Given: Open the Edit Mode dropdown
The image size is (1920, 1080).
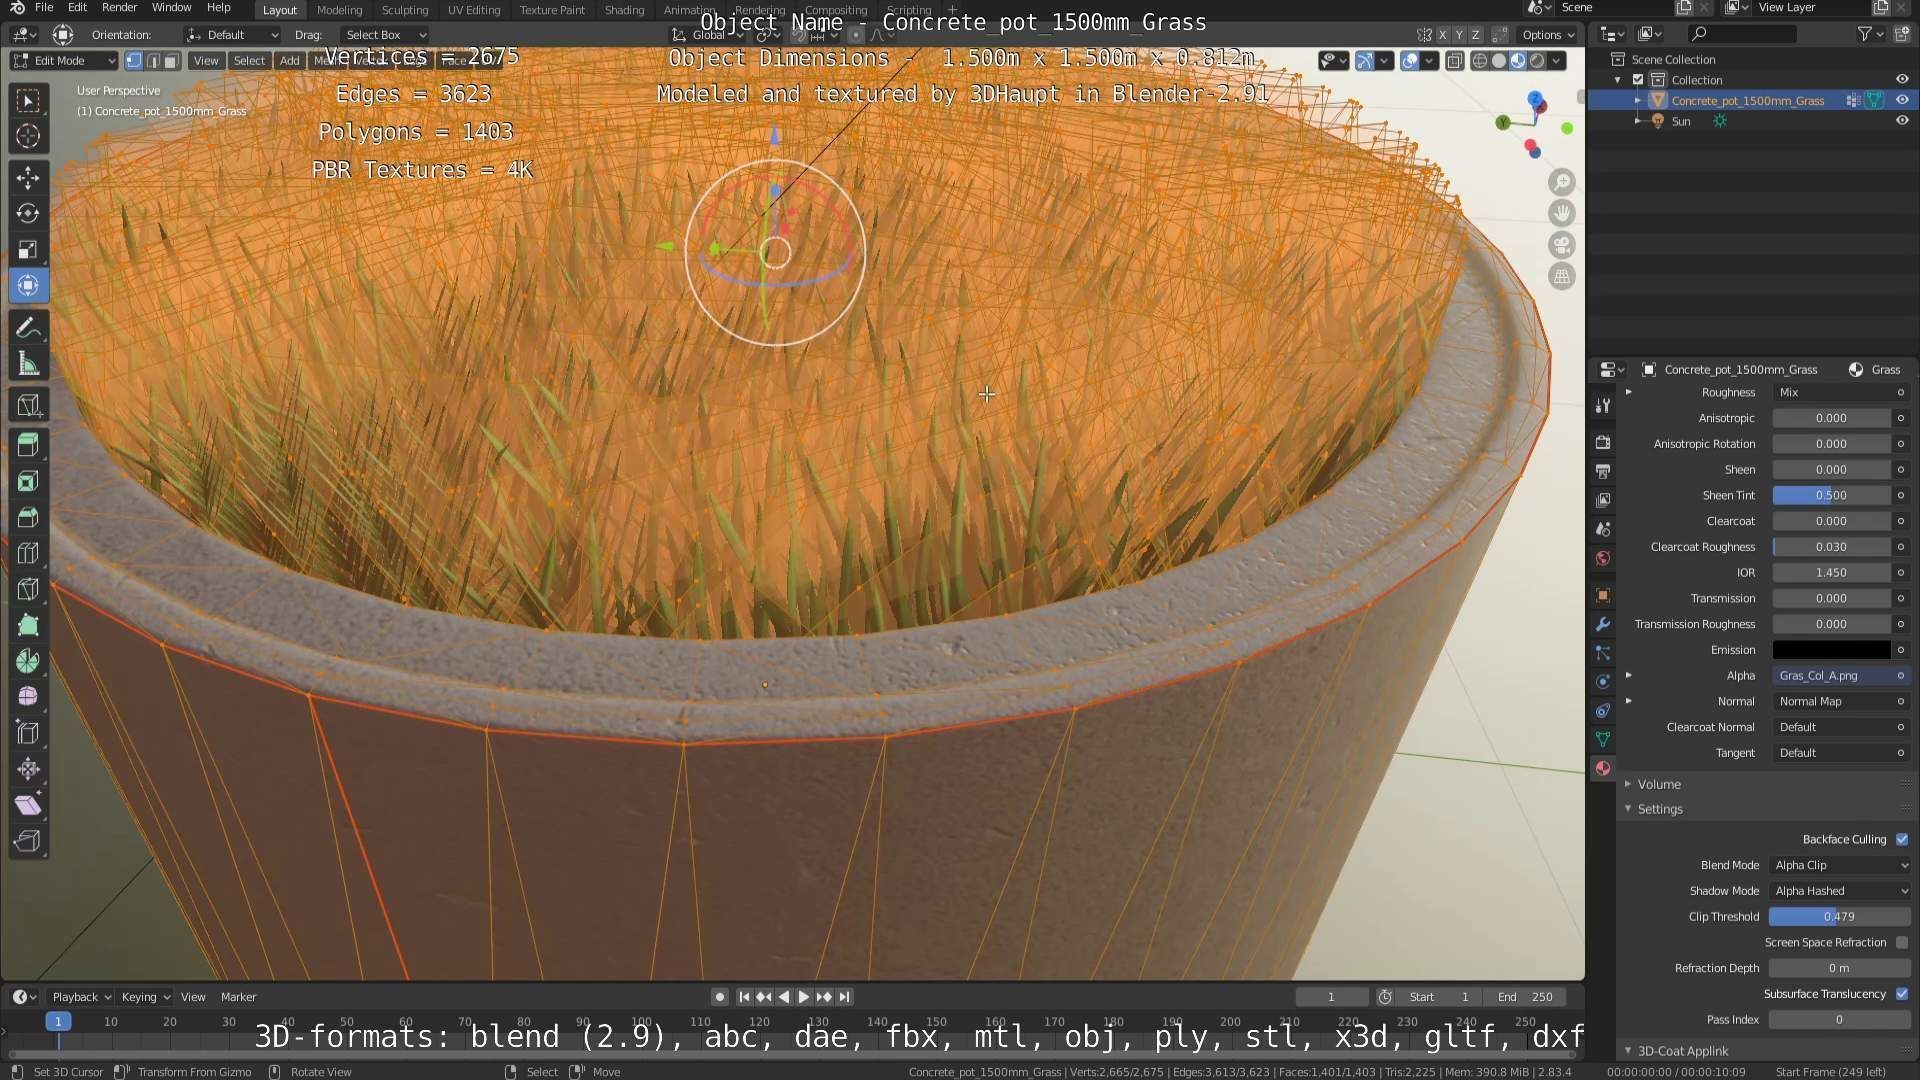Looking at the screenshot, I should point(64,61).
